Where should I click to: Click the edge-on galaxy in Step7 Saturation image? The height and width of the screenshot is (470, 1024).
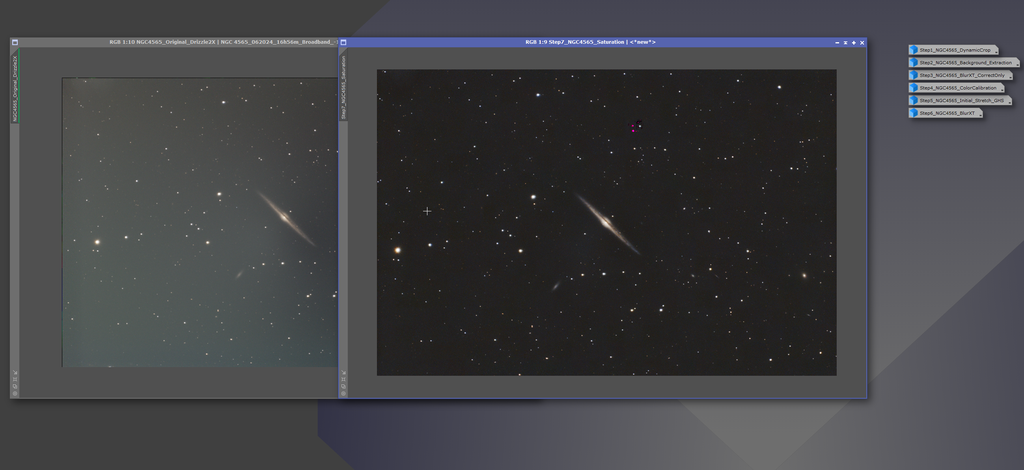(x=608, y=224)
